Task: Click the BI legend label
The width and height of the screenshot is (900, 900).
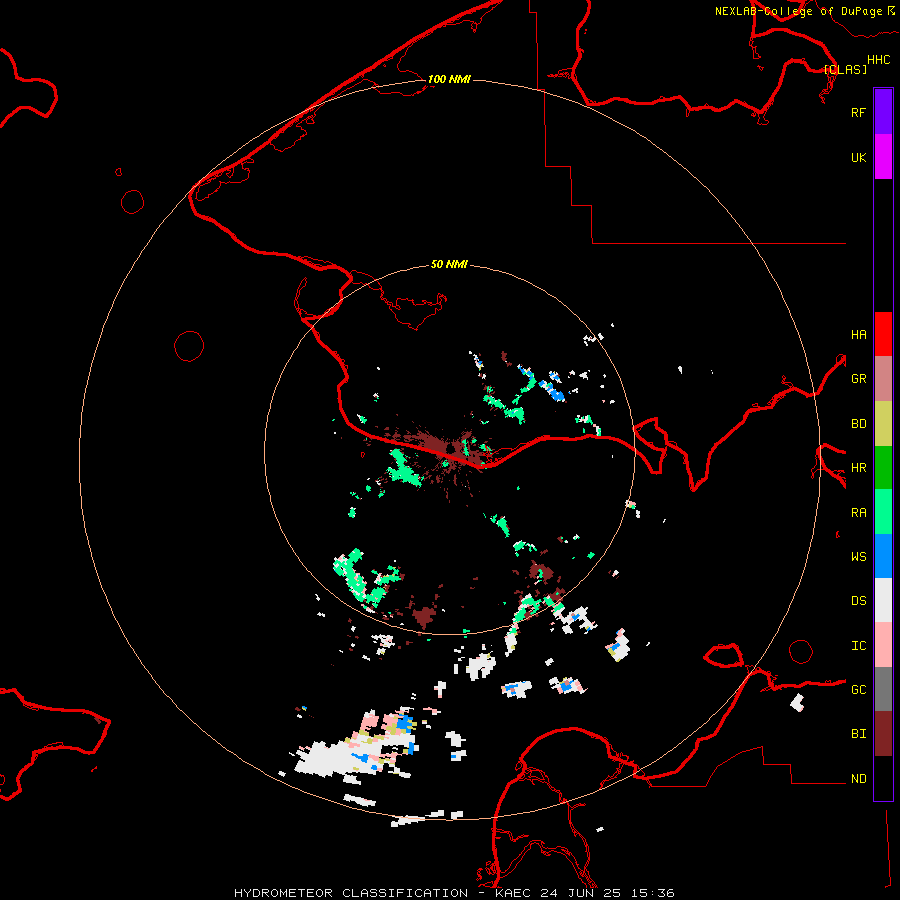Action: (x=858, y=734)
